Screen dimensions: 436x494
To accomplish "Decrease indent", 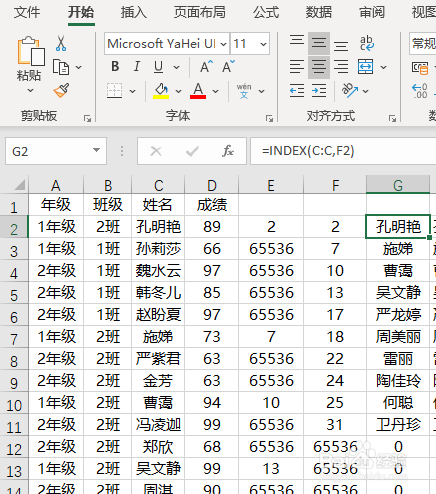I will tap(297, 91).
